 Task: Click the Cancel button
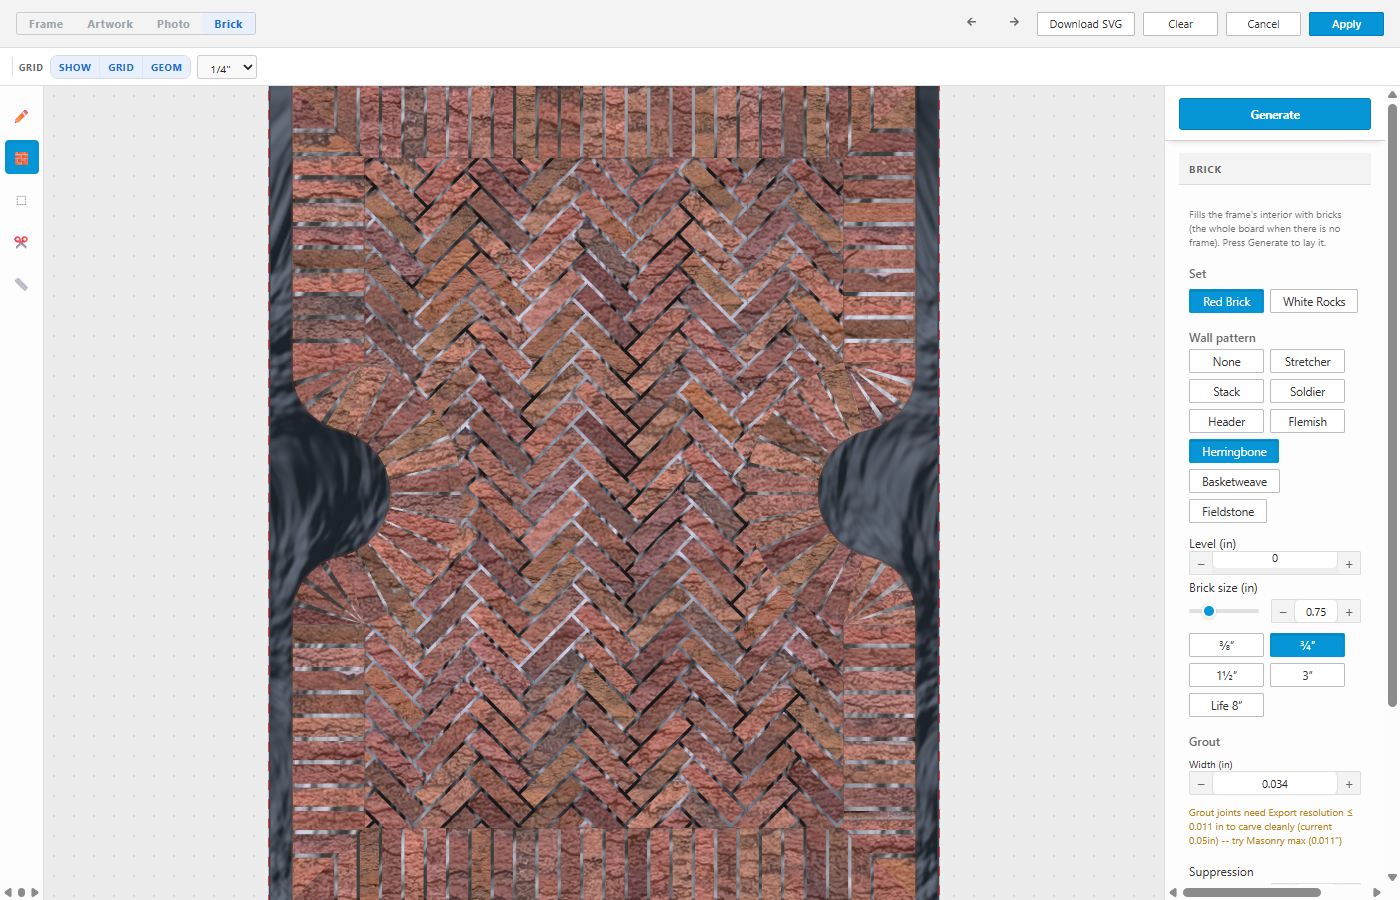(x=1263, y=24)
